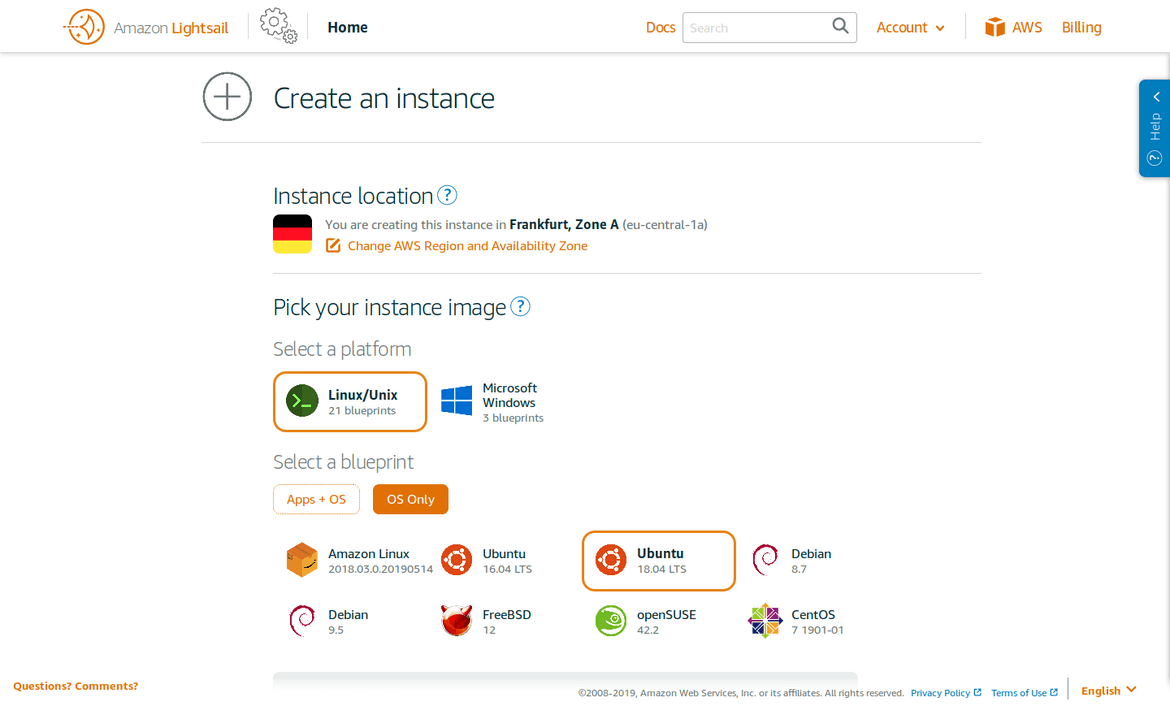Click the AWS cube icon
Viewport: 1170px width, 706px height.
(995, 27)
